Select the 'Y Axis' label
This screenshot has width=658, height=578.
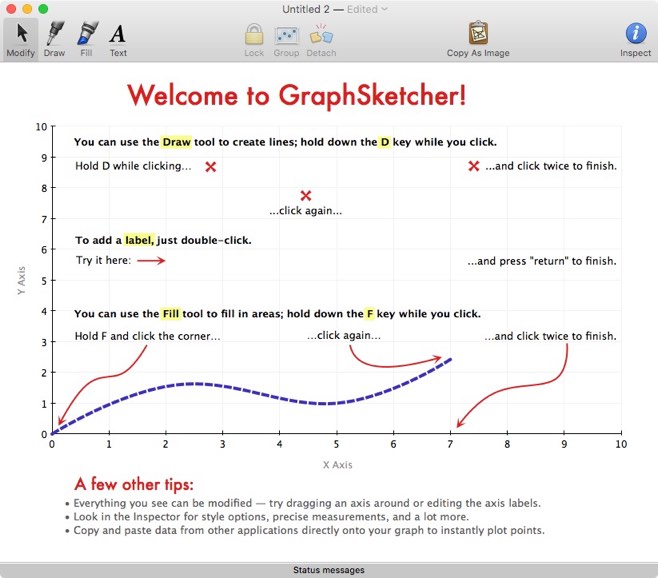point(21,280)
